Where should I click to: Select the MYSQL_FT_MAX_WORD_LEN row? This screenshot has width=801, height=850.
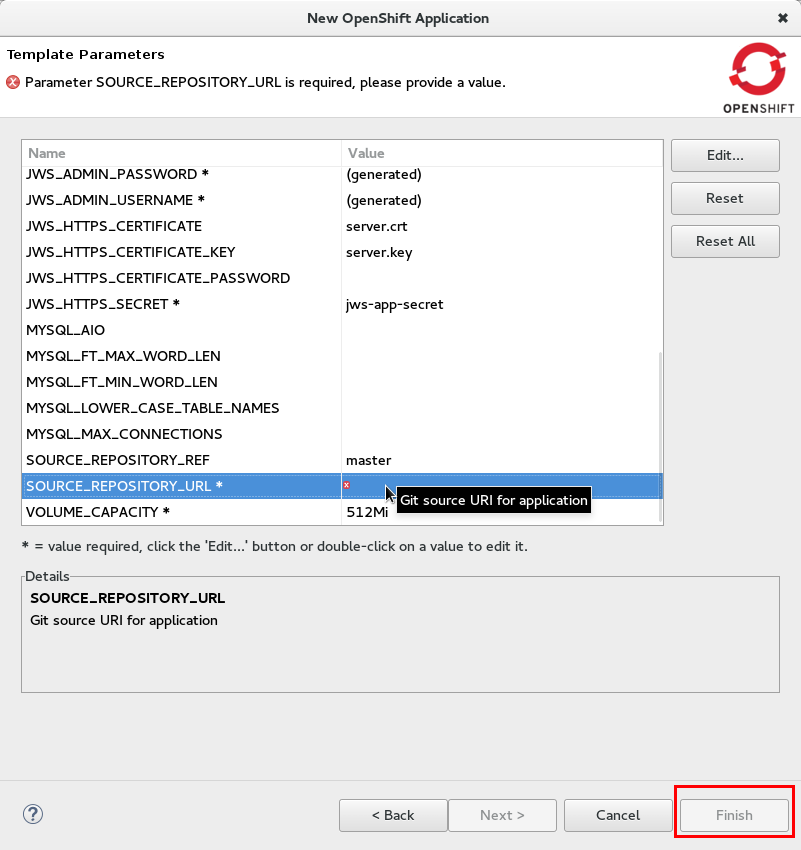pos(342,357)
